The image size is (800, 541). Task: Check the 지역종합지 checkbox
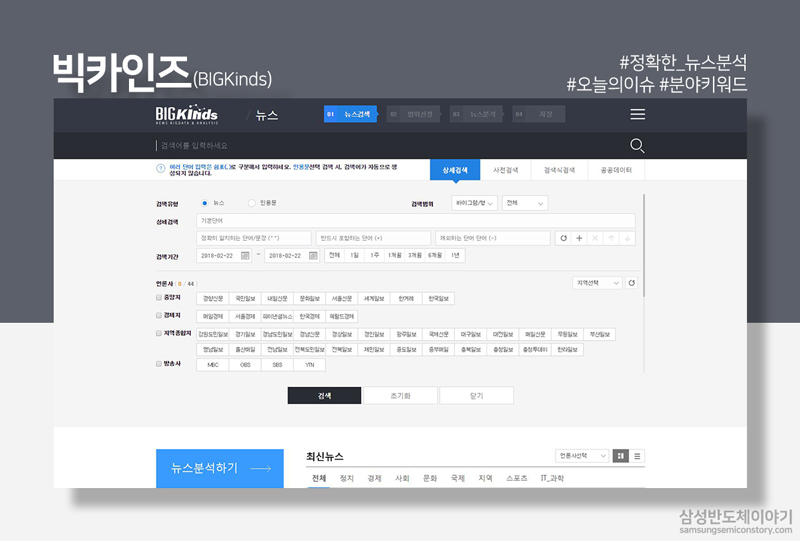(159, 333)
